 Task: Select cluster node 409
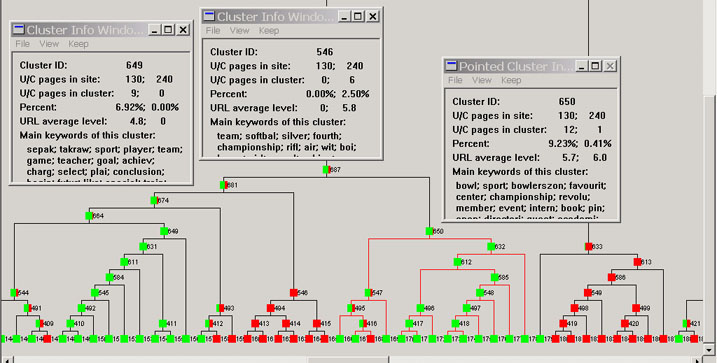click(x=40, y=324)
